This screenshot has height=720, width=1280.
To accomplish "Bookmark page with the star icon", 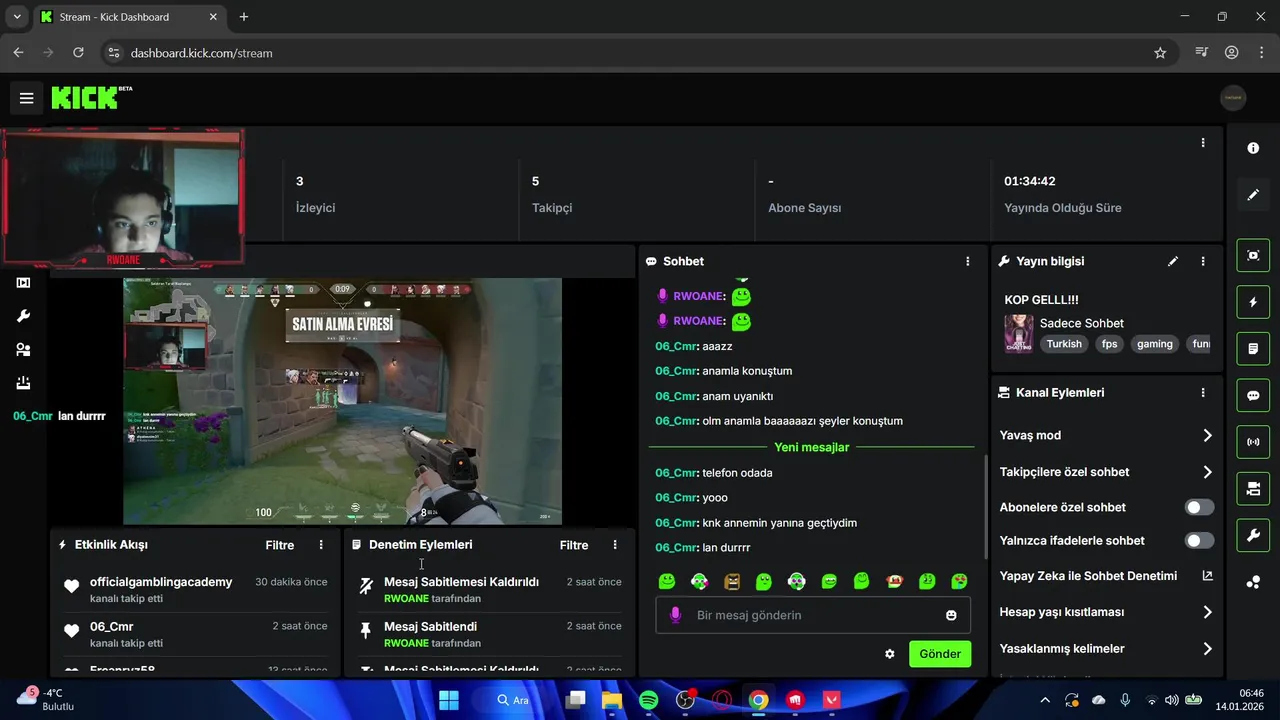I will (1160, 53).
